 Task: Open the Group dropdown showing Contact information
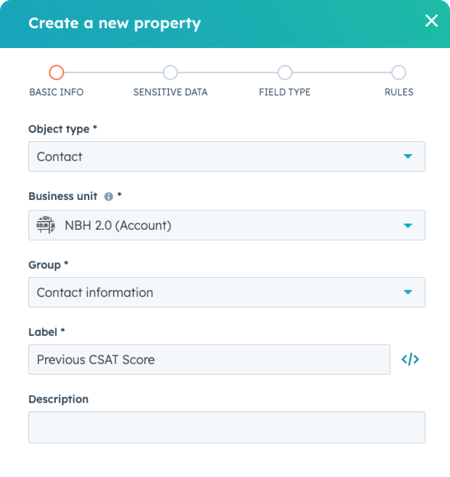coord(227,292)
